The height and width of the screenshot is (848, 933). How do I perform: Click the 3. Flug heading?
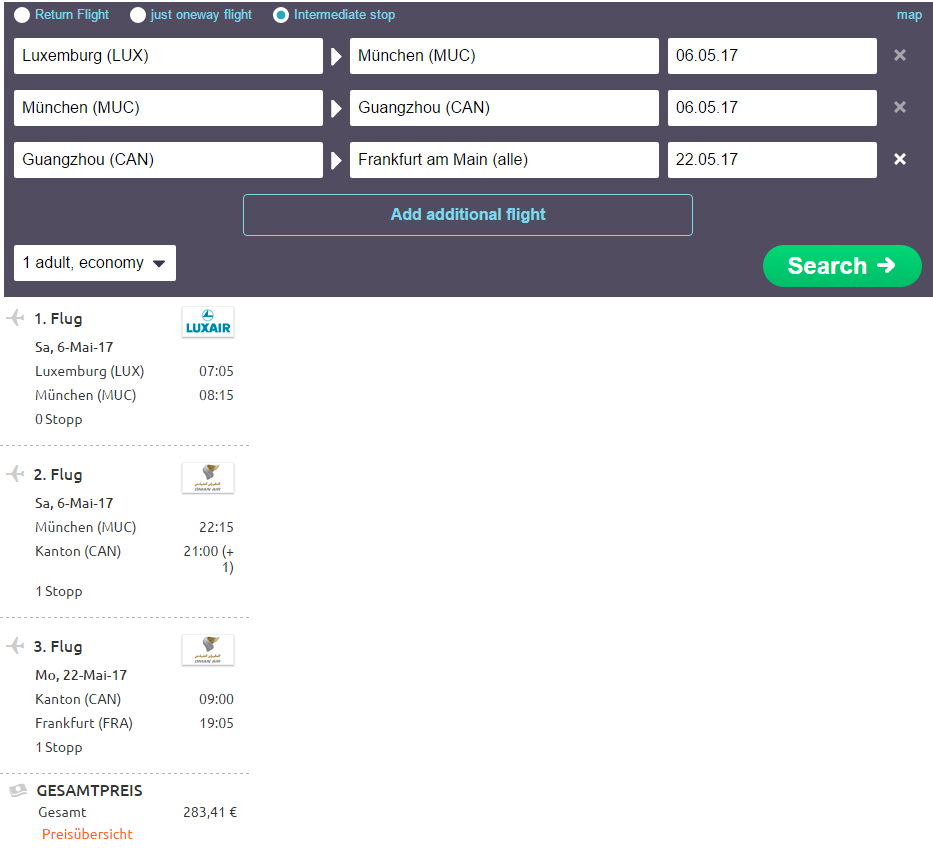58,647
